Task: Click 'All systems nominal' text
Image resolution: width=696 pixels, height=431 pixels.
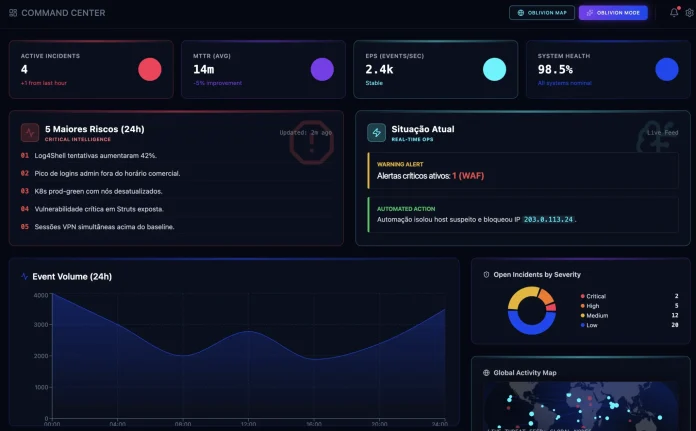Action: tap(564, 83)
